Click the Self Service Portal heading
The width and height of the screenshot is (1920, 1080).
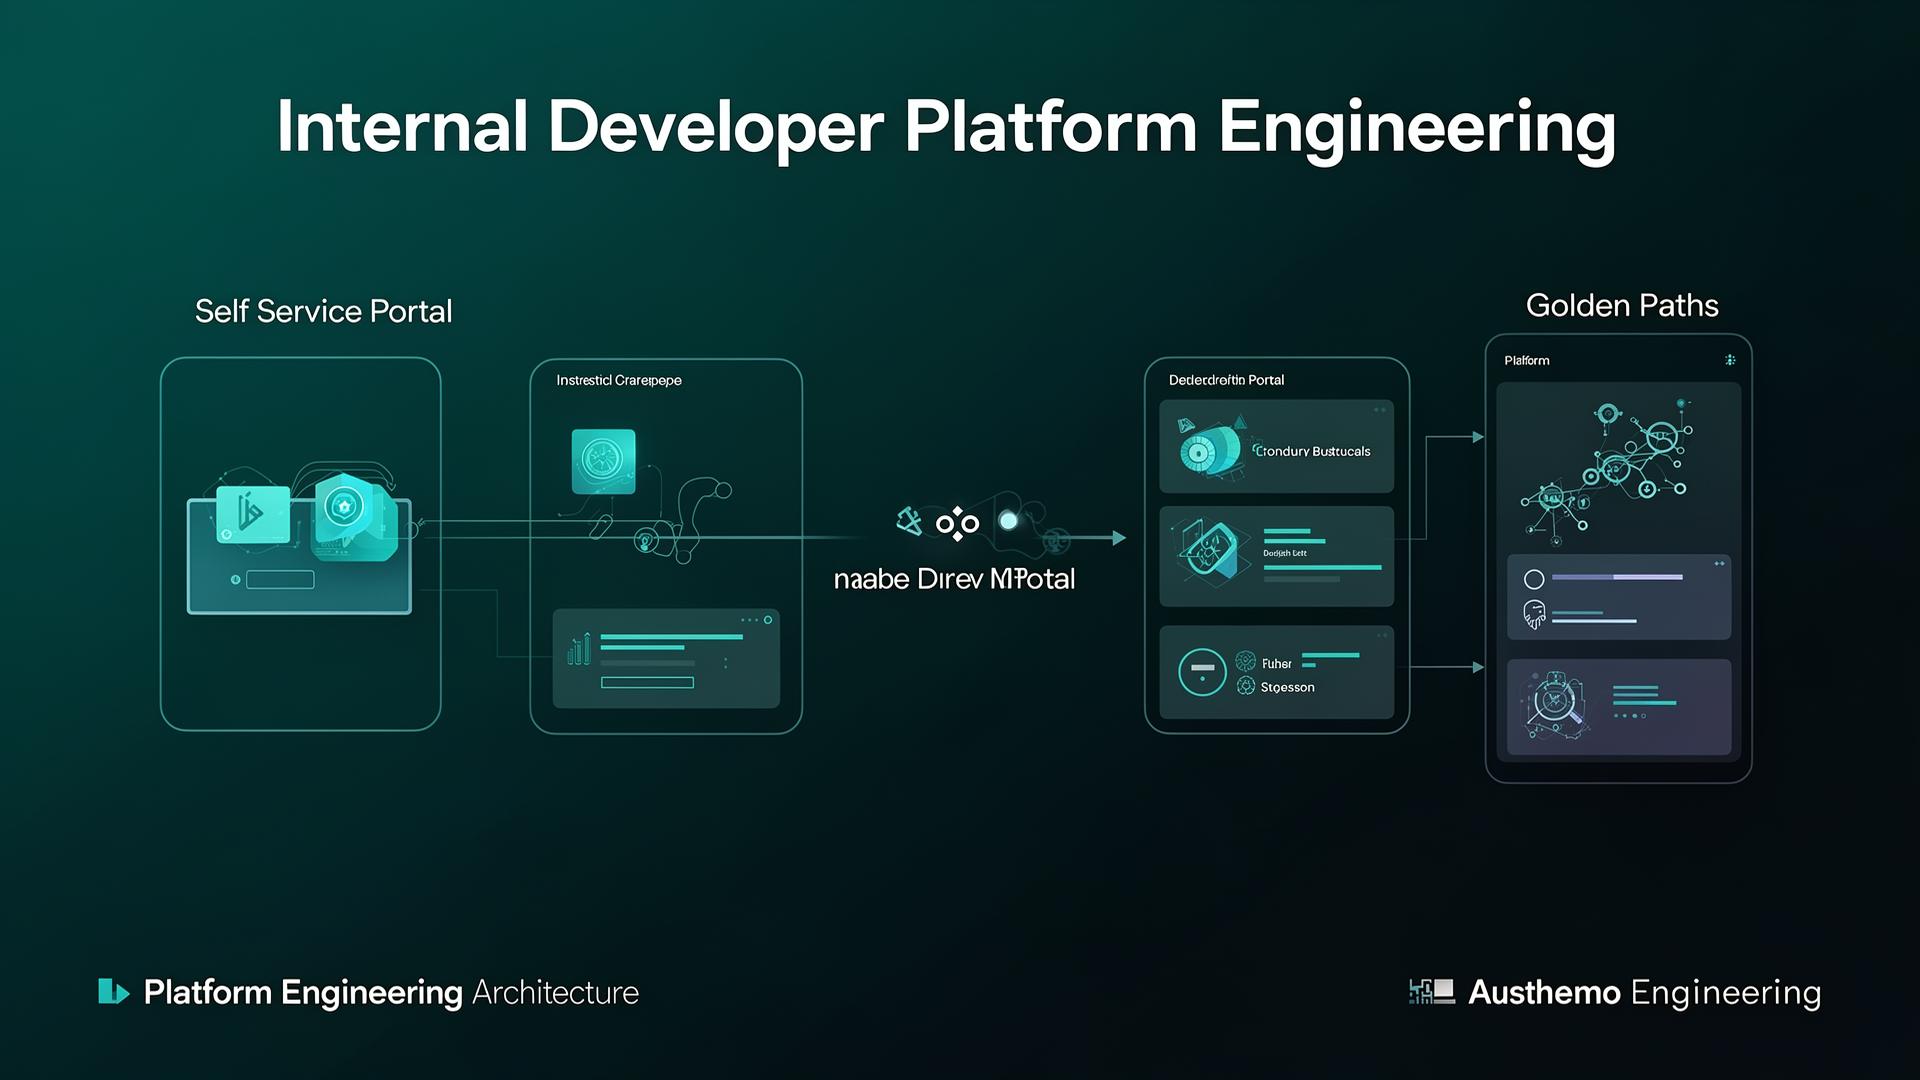[x=323, y=311]
